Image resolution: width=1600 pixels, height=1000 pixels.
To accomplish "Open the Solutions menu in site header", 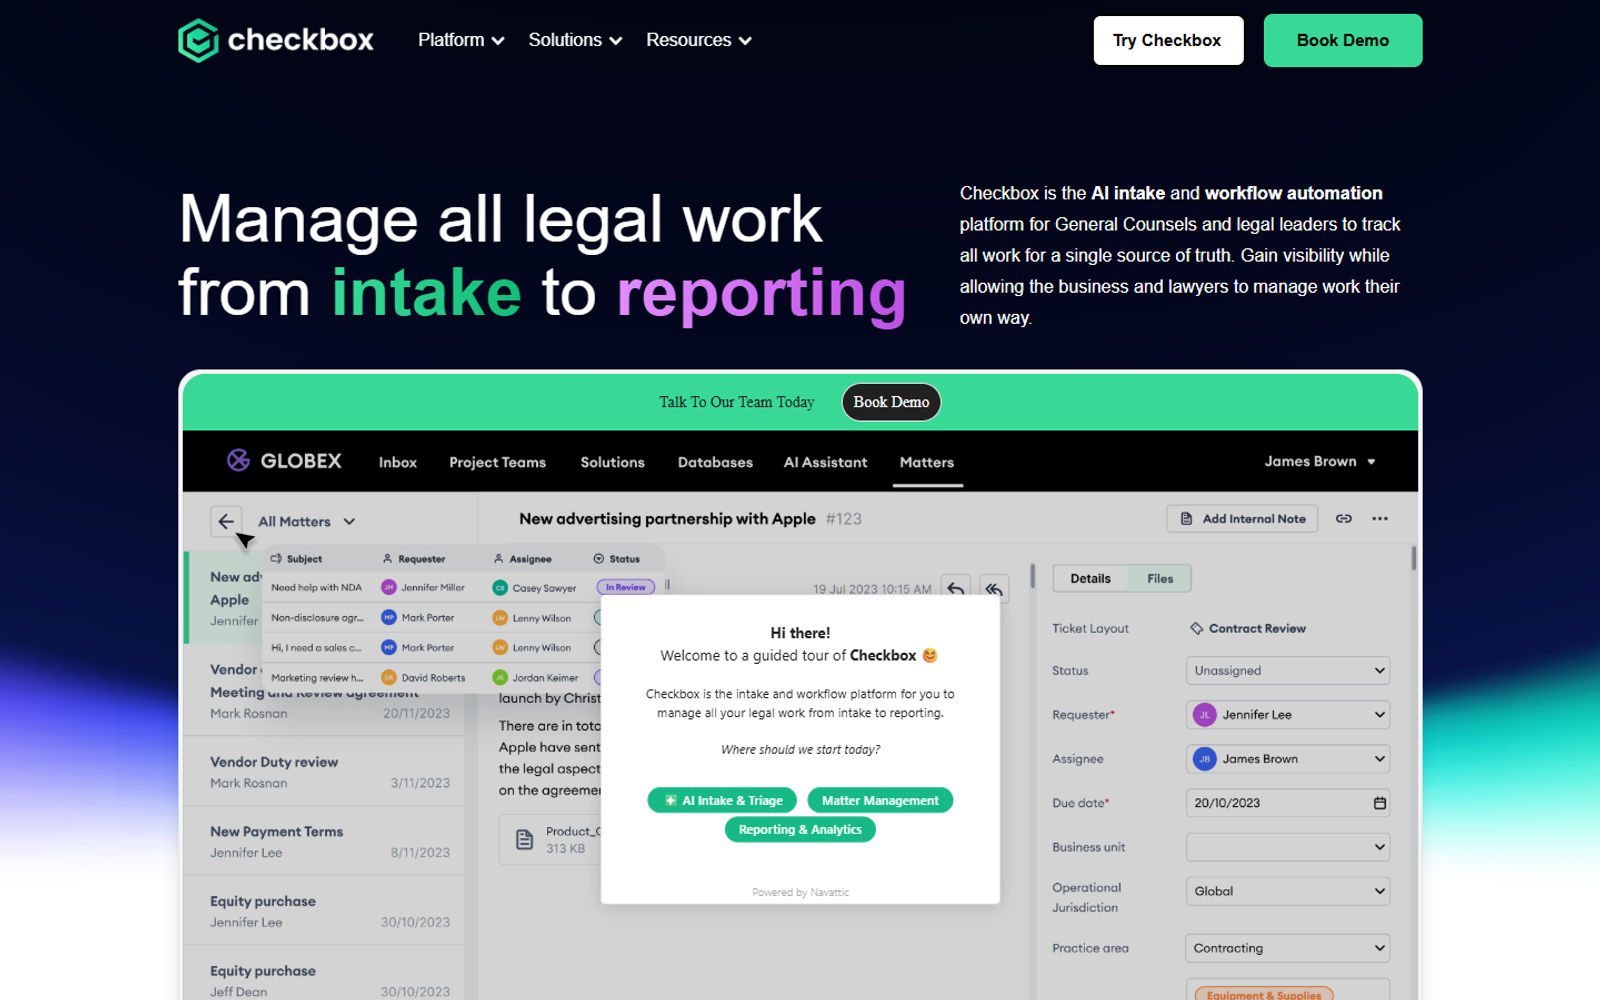I will pyautogui.click(x=575, y=40).
